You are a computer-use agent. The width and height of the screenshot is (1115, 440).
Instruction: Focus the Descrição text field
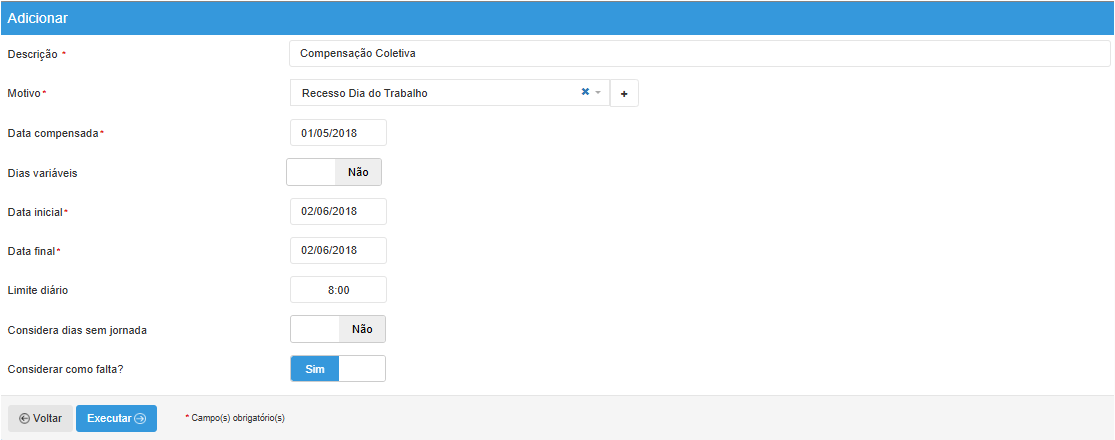click(x=699, y=53)
